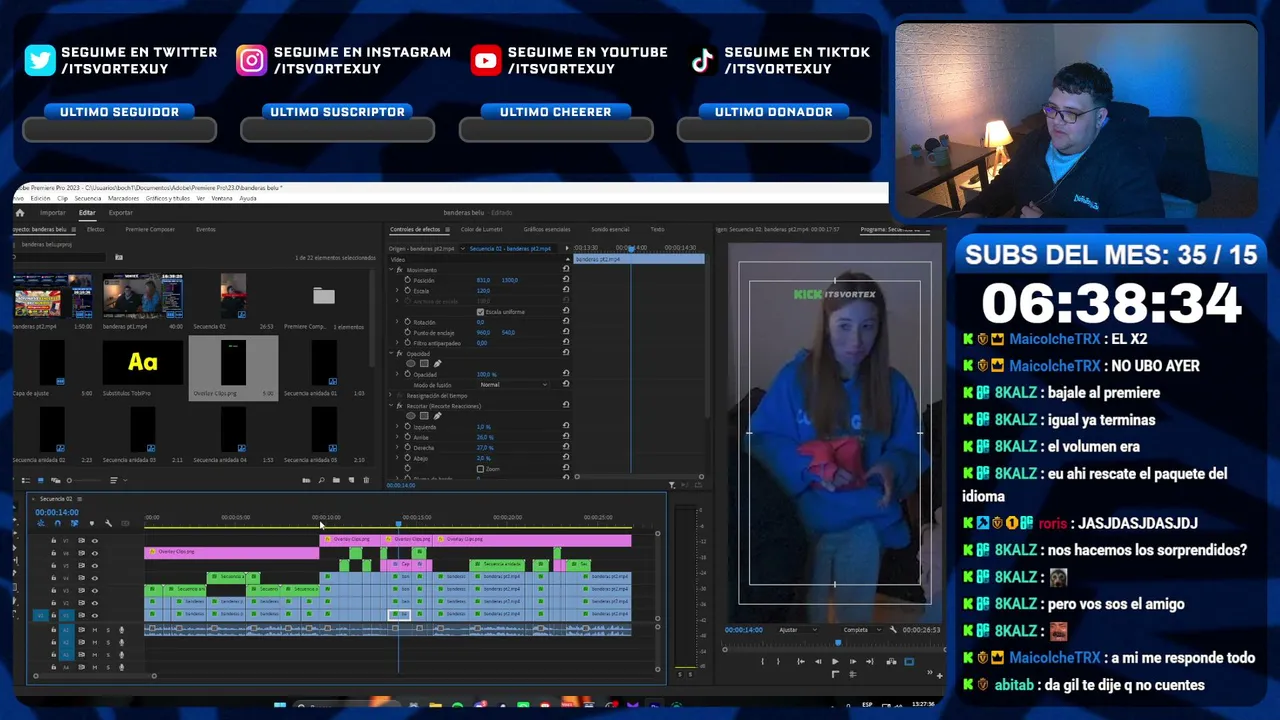Reset the Opacidad value with its reset arrow
This screenshot has height=720, width=1280.
click(566, 374)
